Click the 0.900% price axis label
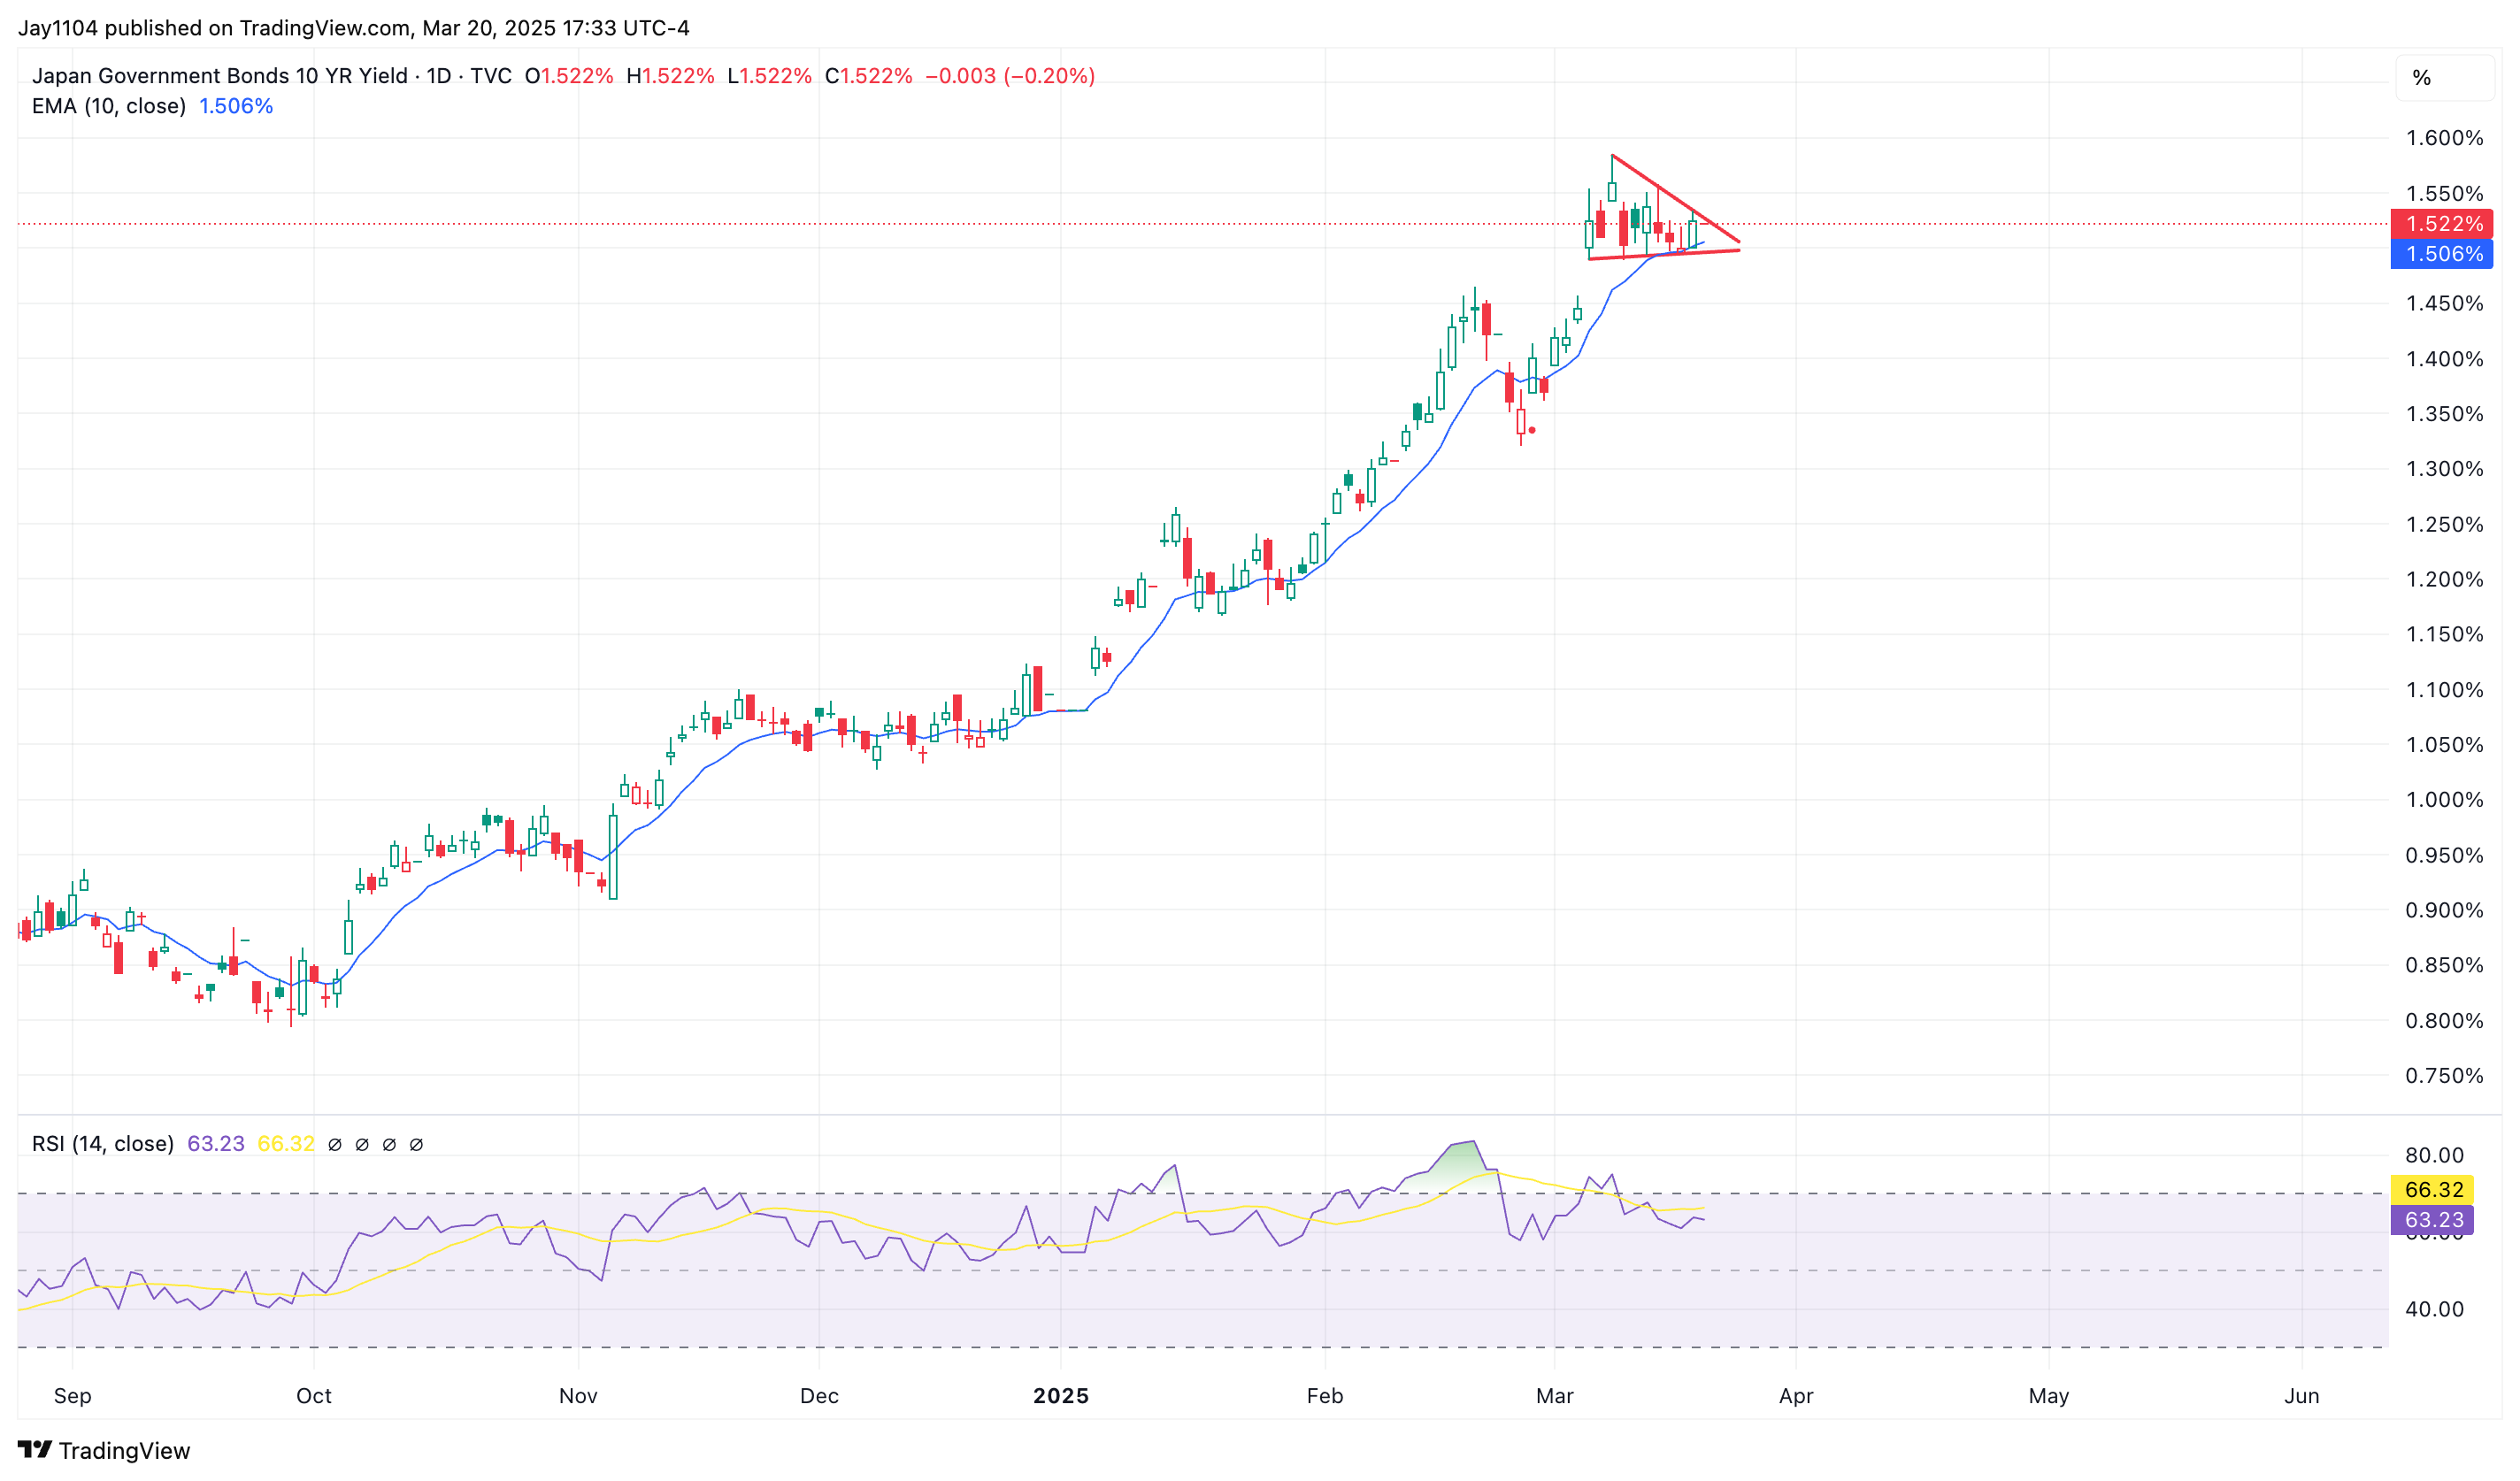The image size is (2520, 1481). 2444,910
